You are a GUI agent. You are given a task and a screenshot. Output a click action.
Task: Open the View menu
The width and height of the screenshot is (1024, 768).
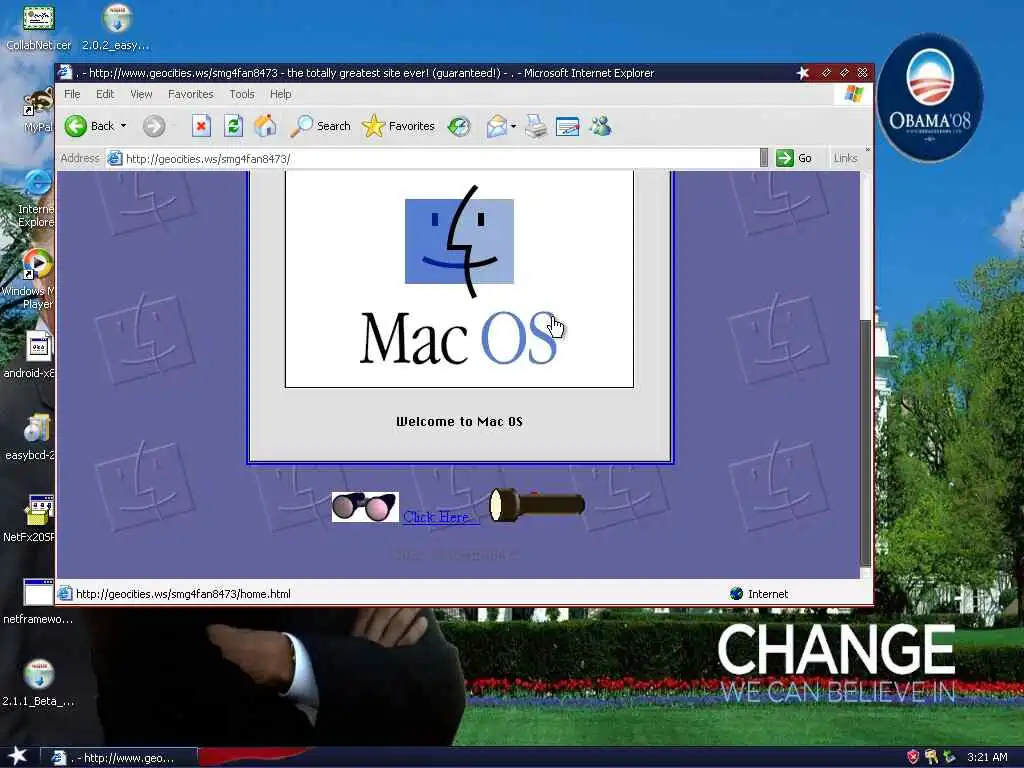(141, 94)
